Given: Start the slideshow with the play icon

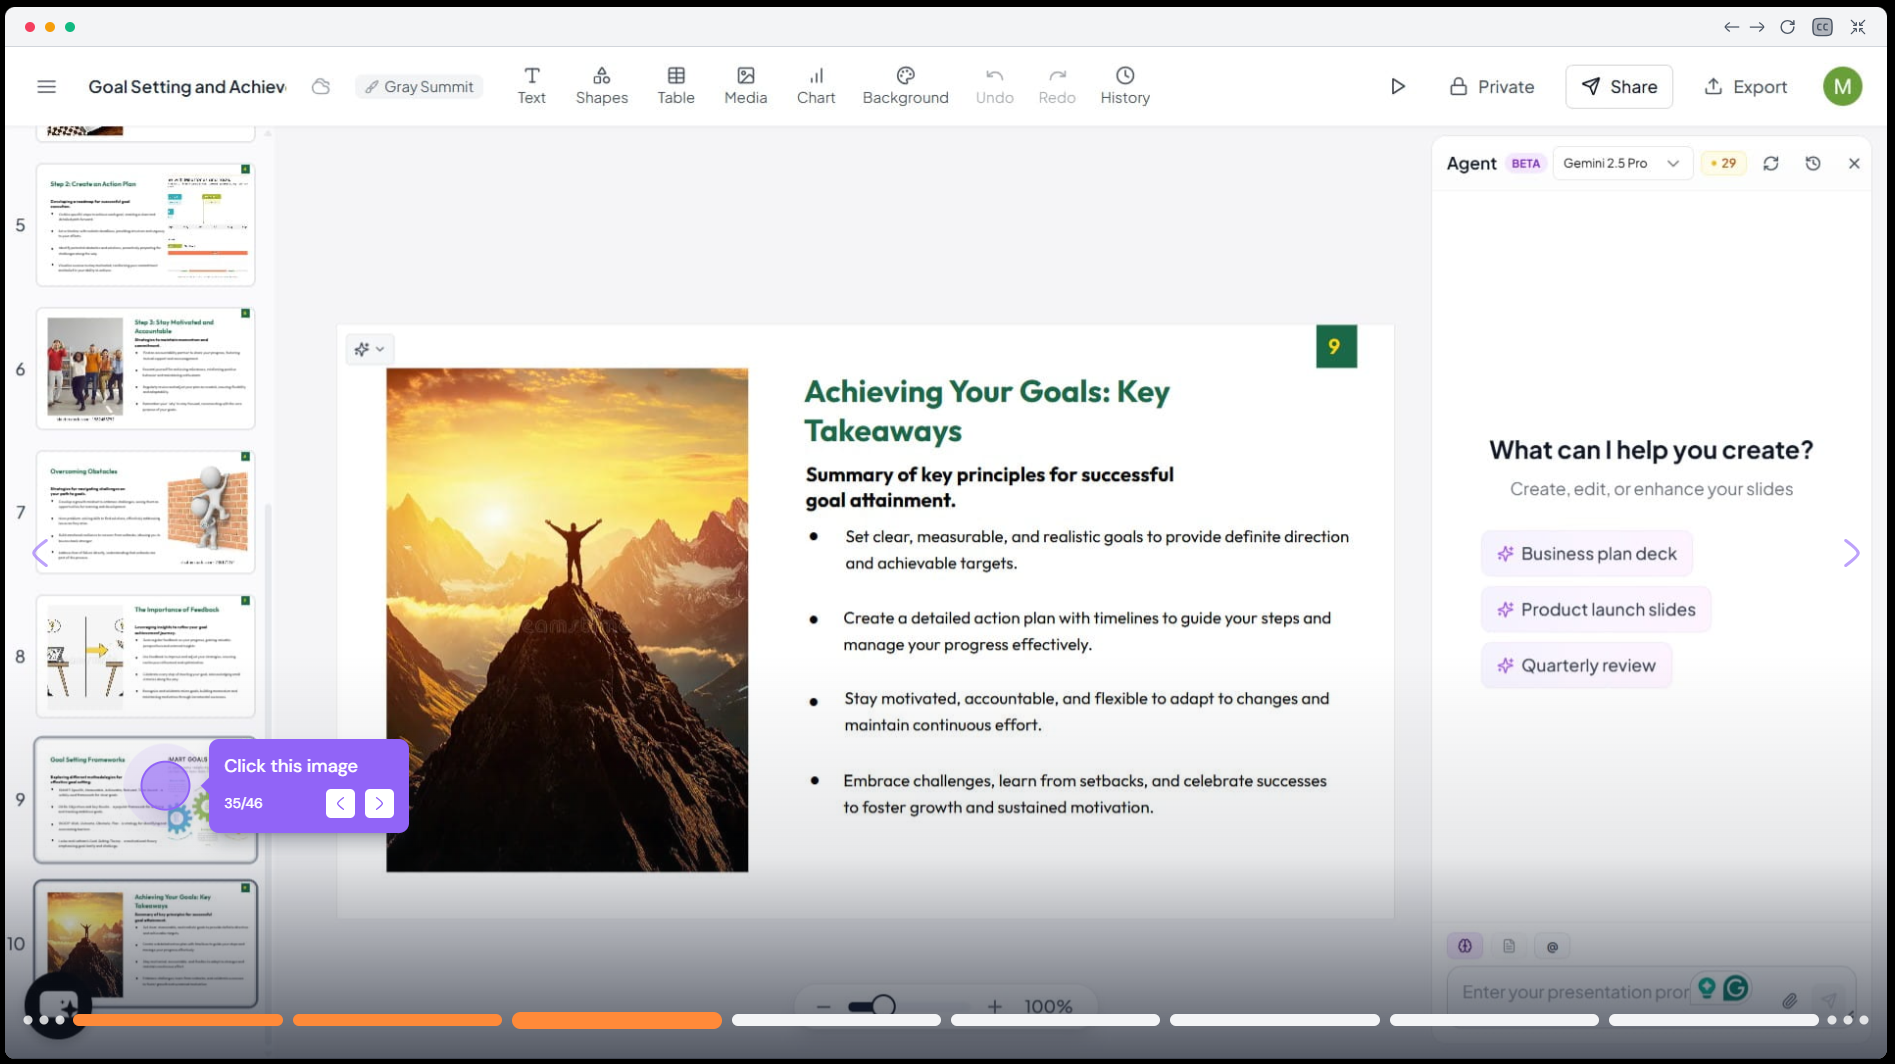Looking at the screenshot, I should [x=1398, y=87].
